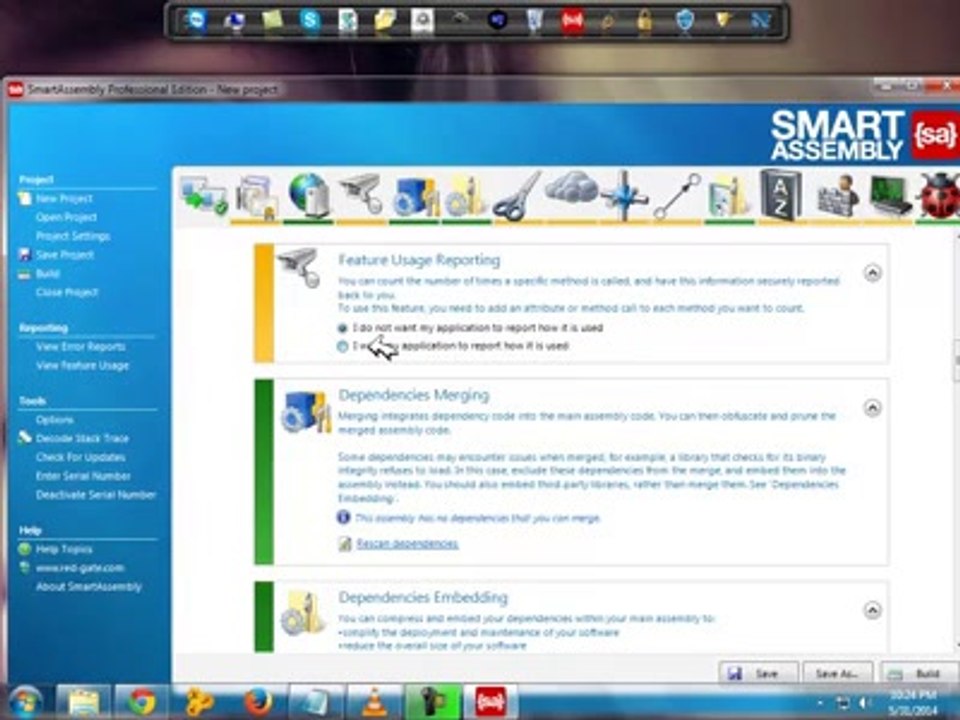
Task: Click the taskbar clock
Action: tap(912, 703)
